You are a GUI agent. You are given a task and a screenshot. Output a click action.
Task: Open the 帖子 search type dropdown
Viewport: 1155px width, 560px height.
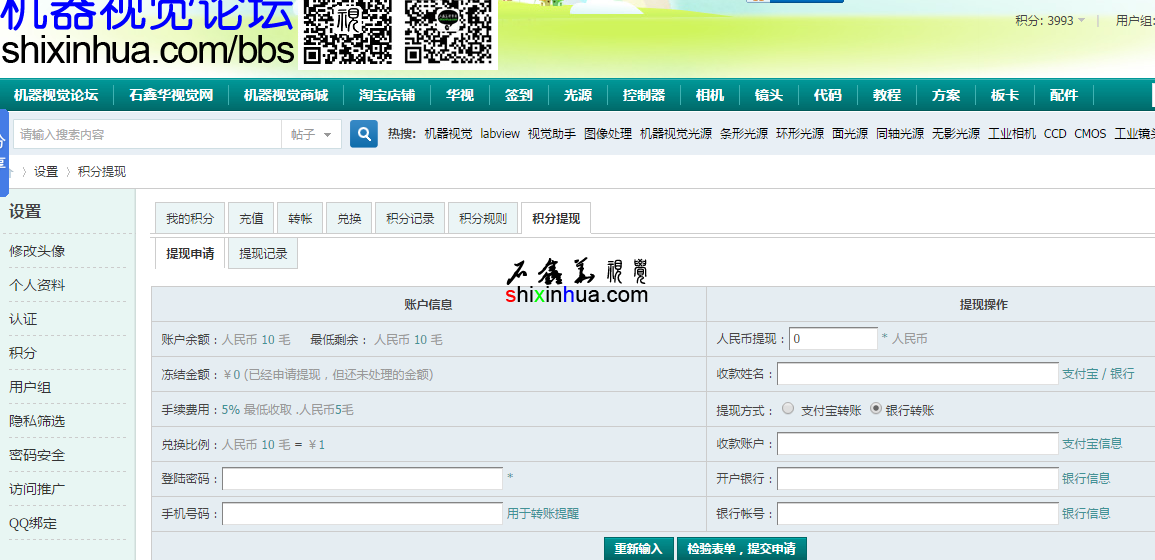pyautogui.click(x=311, y=134)
